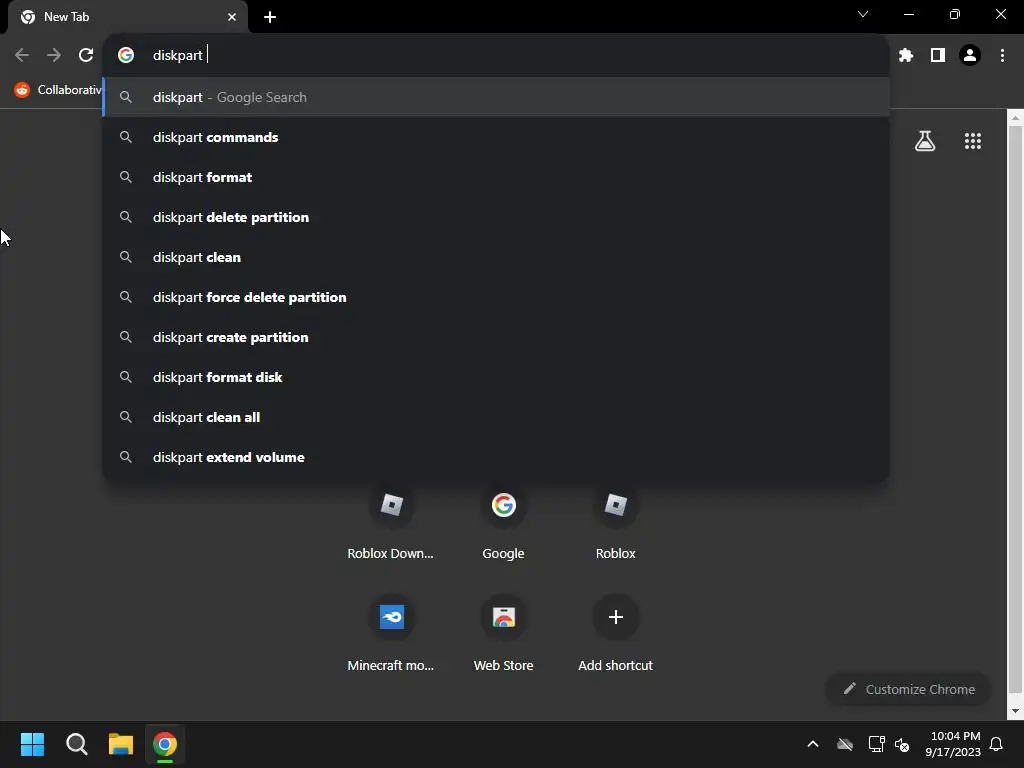Open the Web Store shortcut

pyautogui.click(x=504, y=633)
